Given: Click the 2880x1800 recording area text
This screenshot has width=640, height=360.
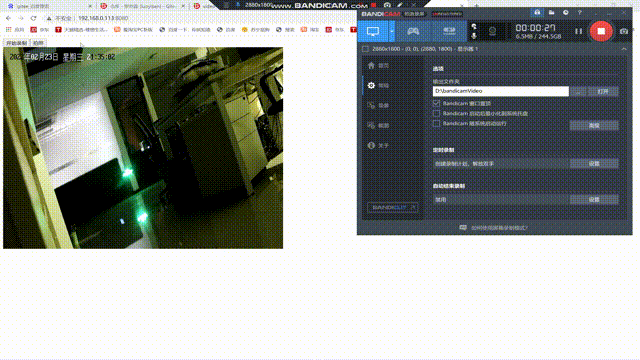Looking at the screenshot, I should [x=425, y=49].
